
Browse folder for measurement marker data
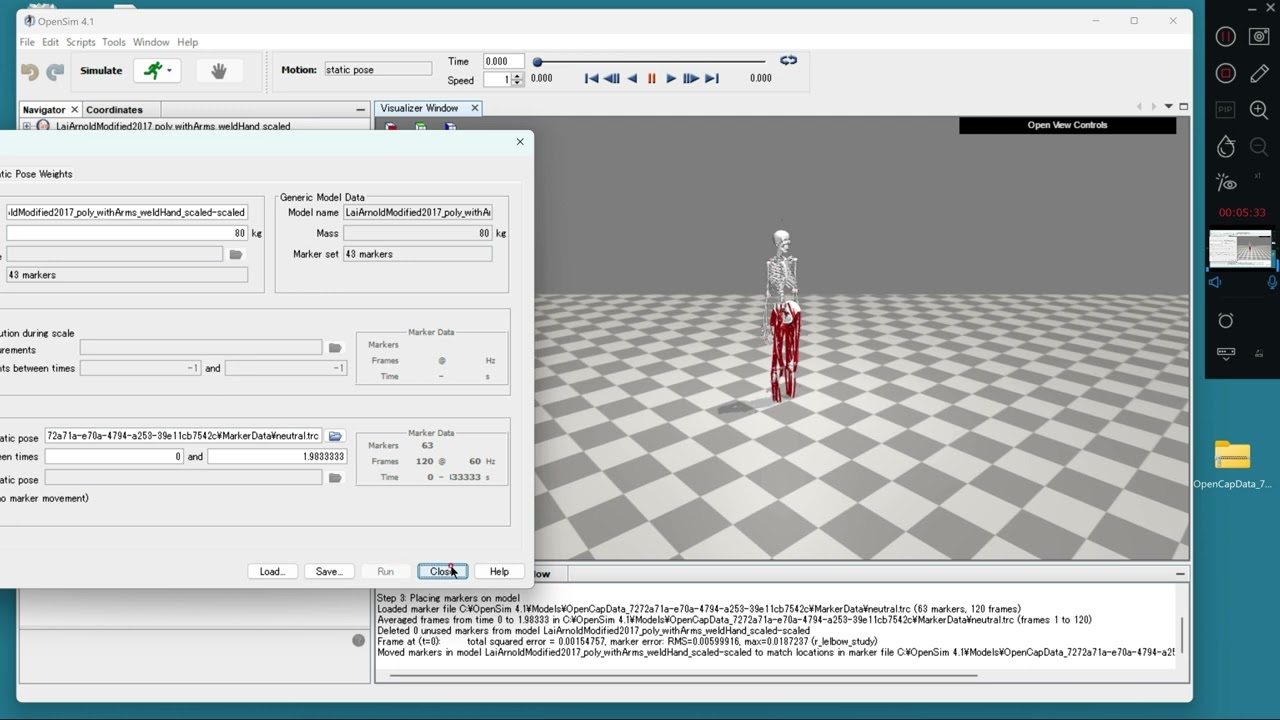(335, 348)
